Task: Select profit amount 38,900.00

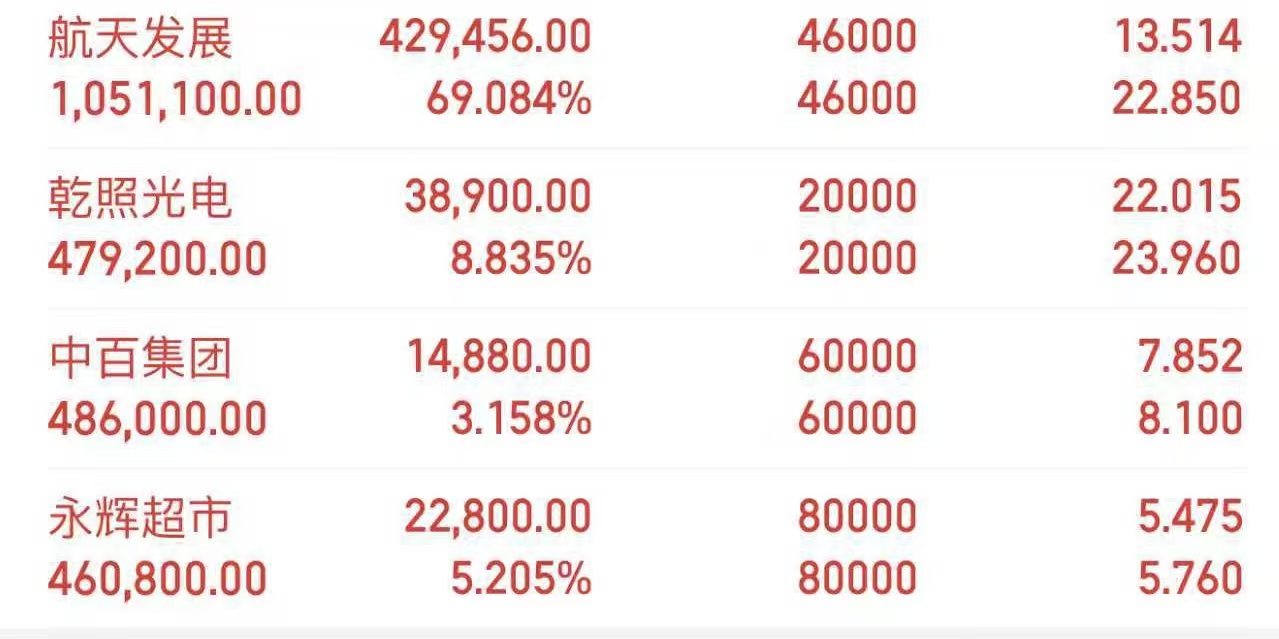Action: [x=497, y=198]
